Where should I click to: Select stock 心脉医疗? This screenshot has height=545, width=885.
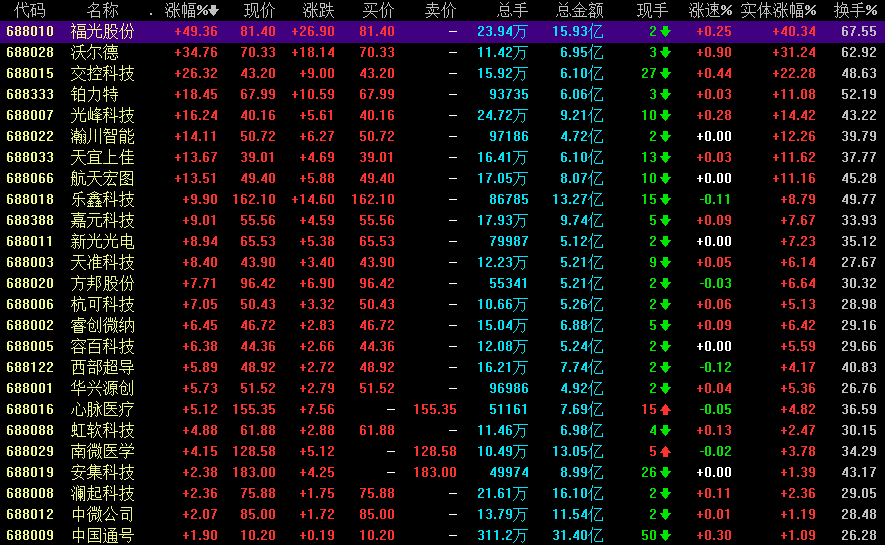pyautogui.click(x=103, y=410)
